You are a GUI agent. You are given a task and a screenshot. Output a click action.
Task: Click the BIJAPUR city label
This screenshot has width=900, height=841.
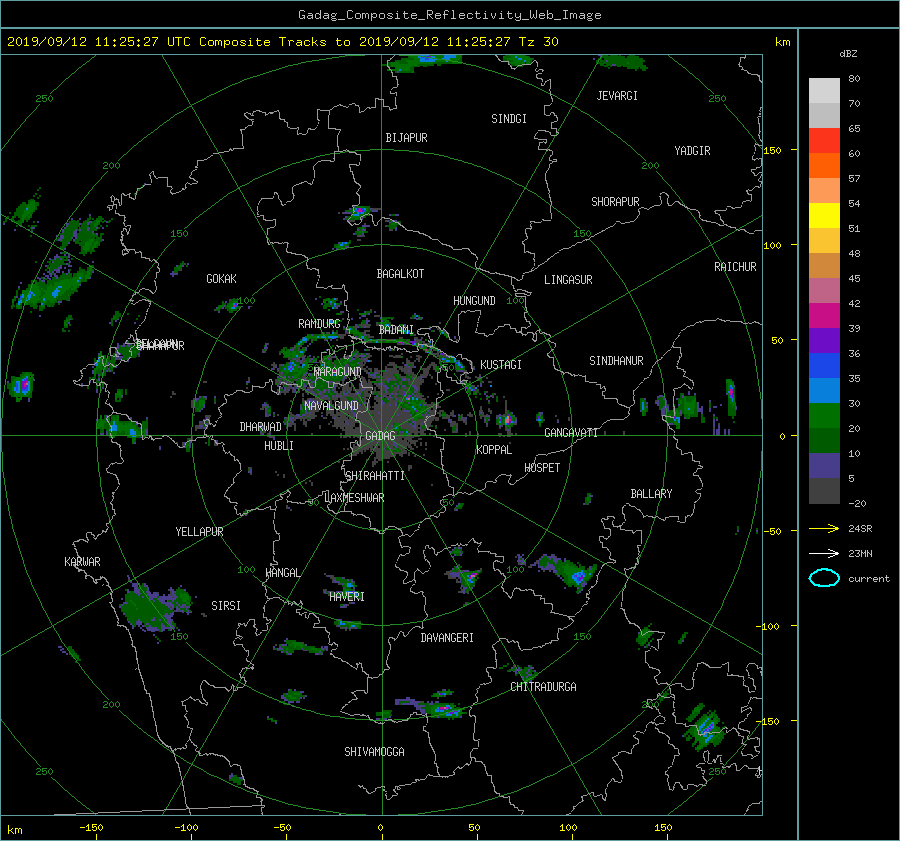[406, 138]
